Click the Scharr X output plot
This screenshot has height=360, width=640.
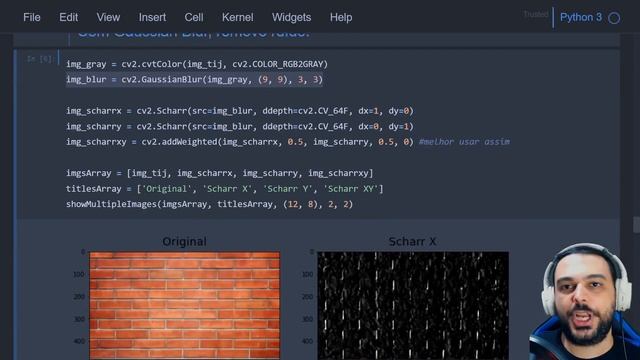(x=413, y=306)
